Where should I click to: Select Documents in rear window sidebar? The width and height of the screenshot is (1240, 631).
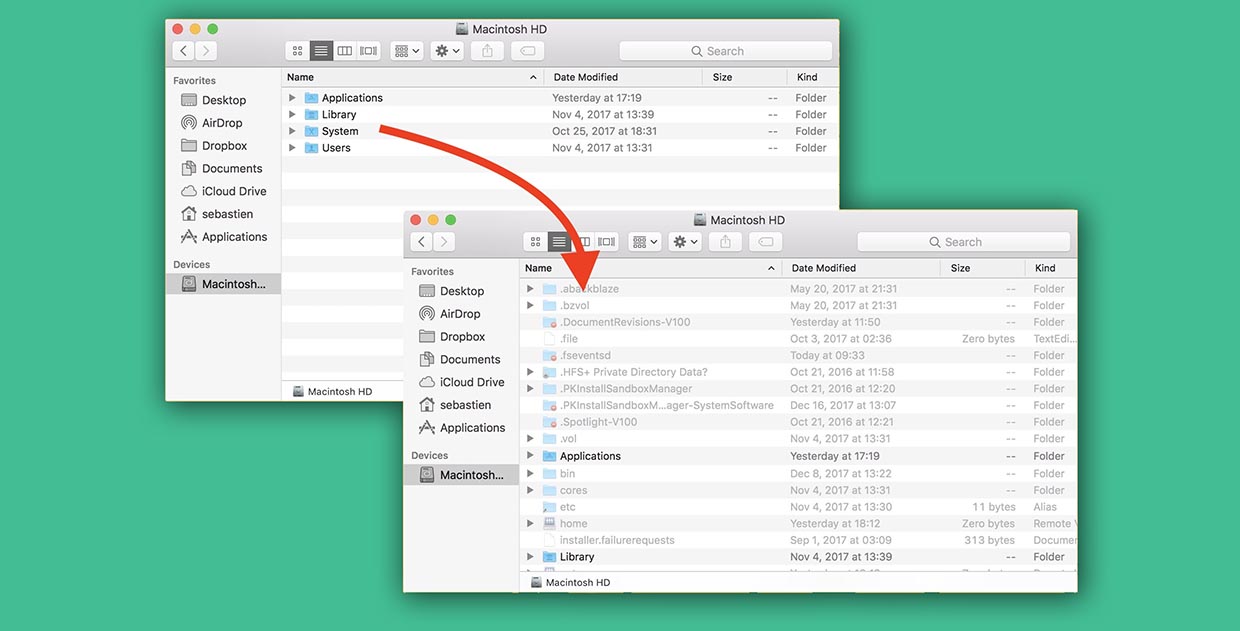(223, 169)
